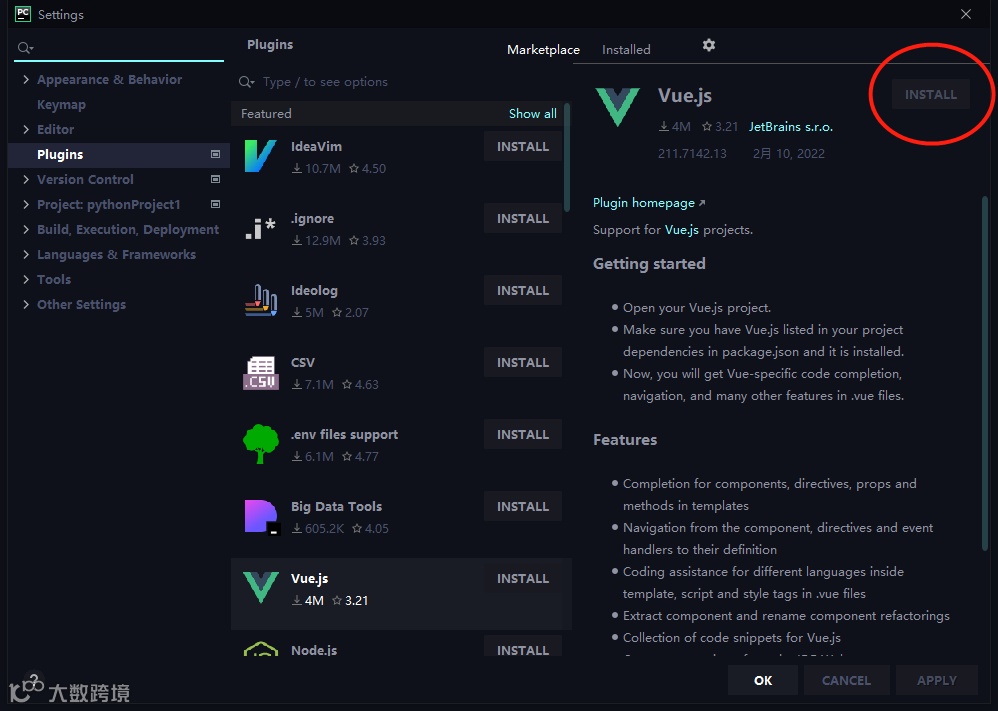This screenshot has height=711, width=998.
Task: Click project-level icon beside Project: pythonProject1
Action: tap(215, 204)
